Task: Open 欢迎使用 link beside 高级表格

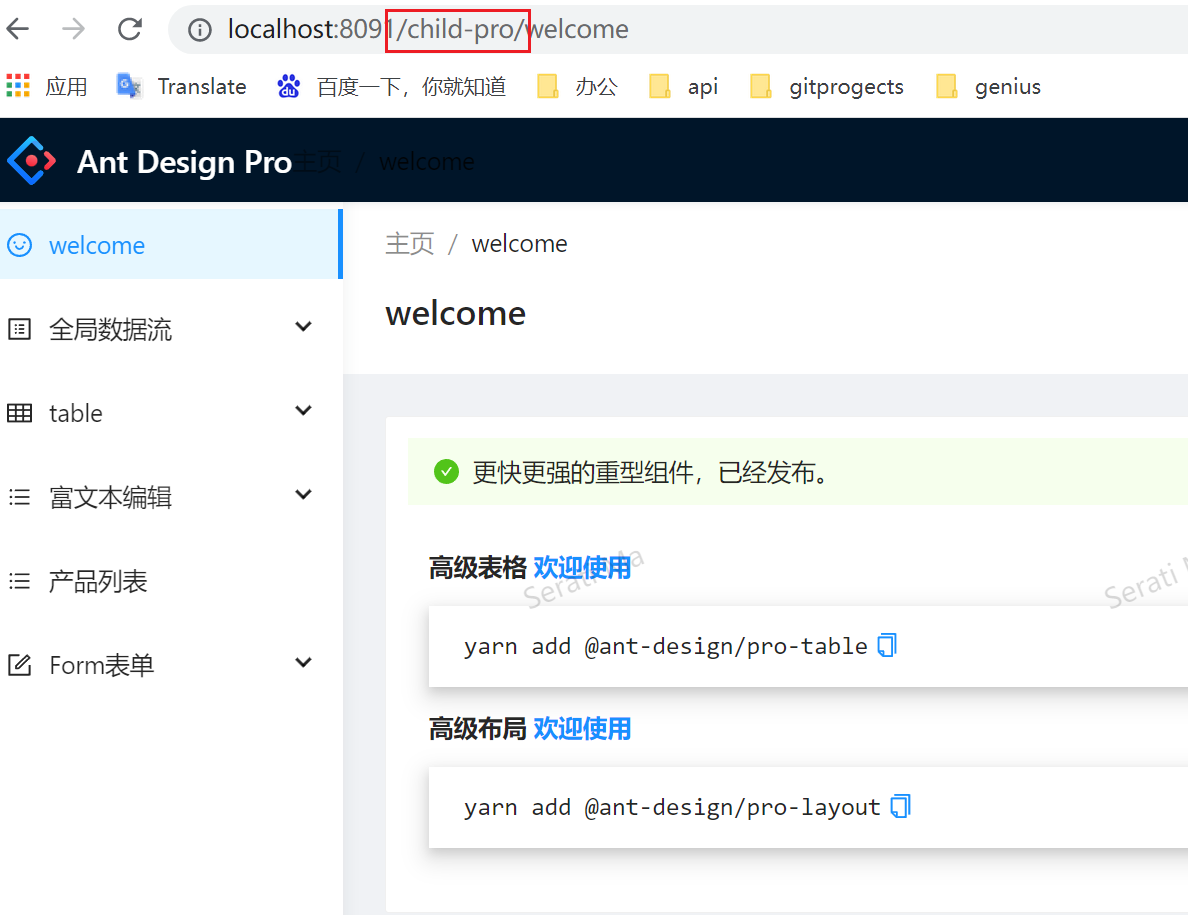Action: click(x=582, y=567)
